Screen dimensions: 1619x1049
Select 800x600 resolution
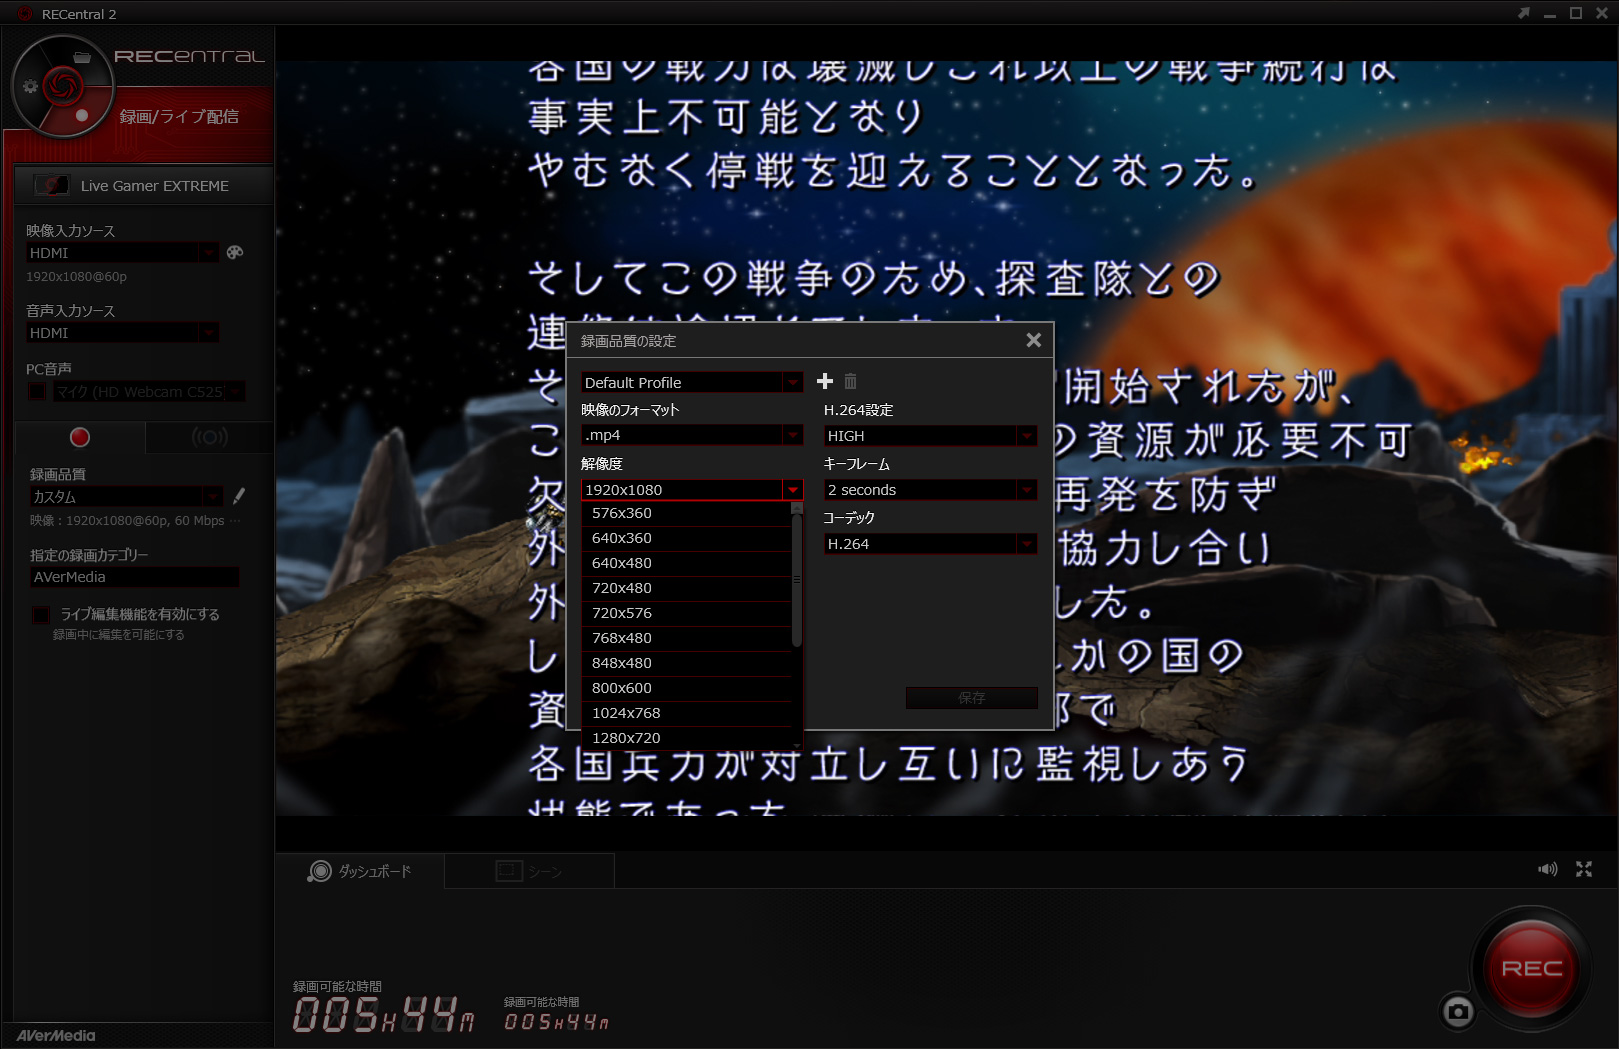click(686, 688)
